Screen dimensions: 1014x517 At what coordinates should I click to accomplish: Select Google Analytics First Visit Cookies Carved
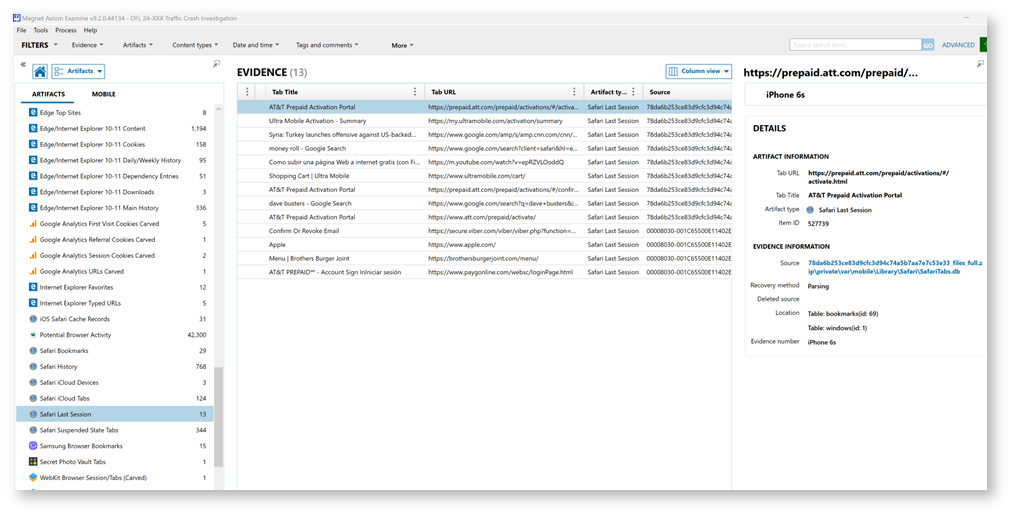(115, 224)
